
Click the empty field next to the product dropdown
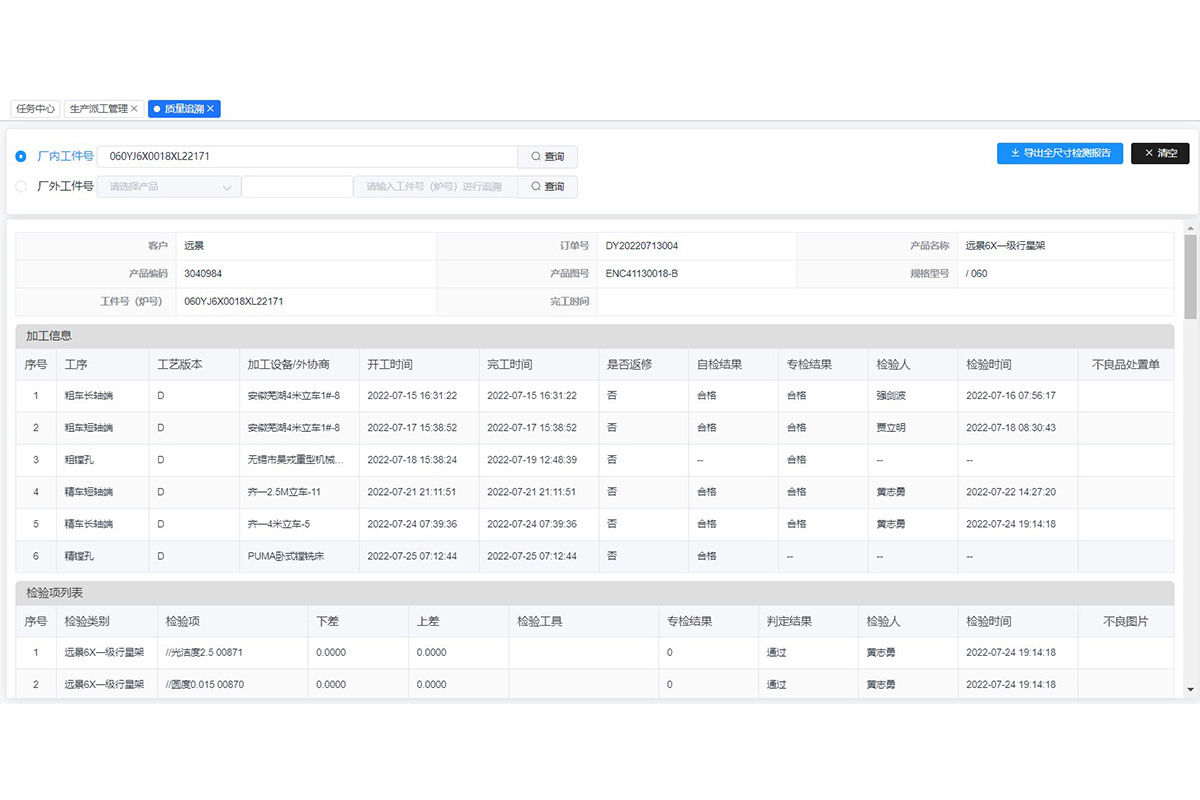pyautogui.click(x=297, y=187)
